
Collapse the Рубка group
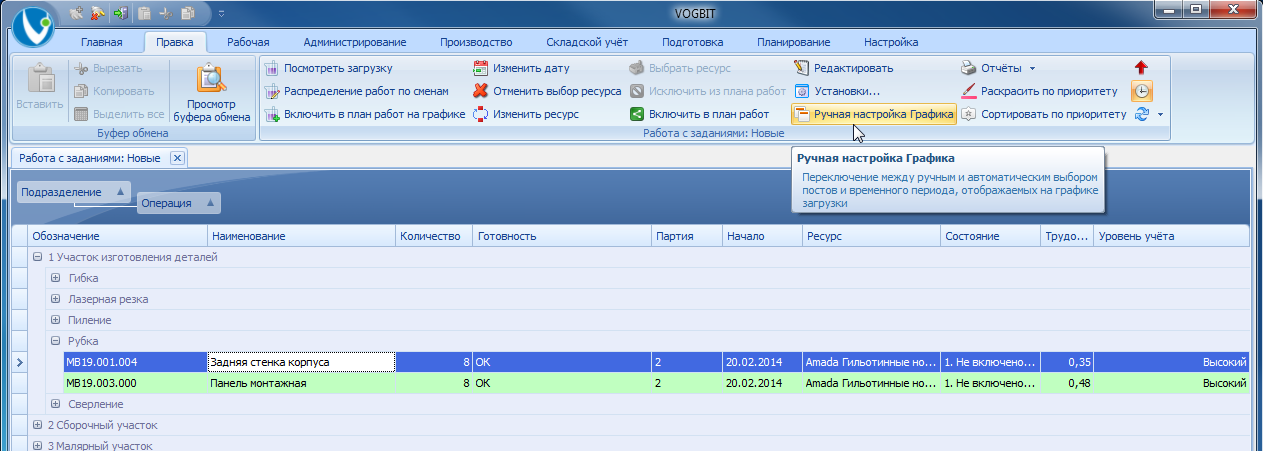click(56, 341)
